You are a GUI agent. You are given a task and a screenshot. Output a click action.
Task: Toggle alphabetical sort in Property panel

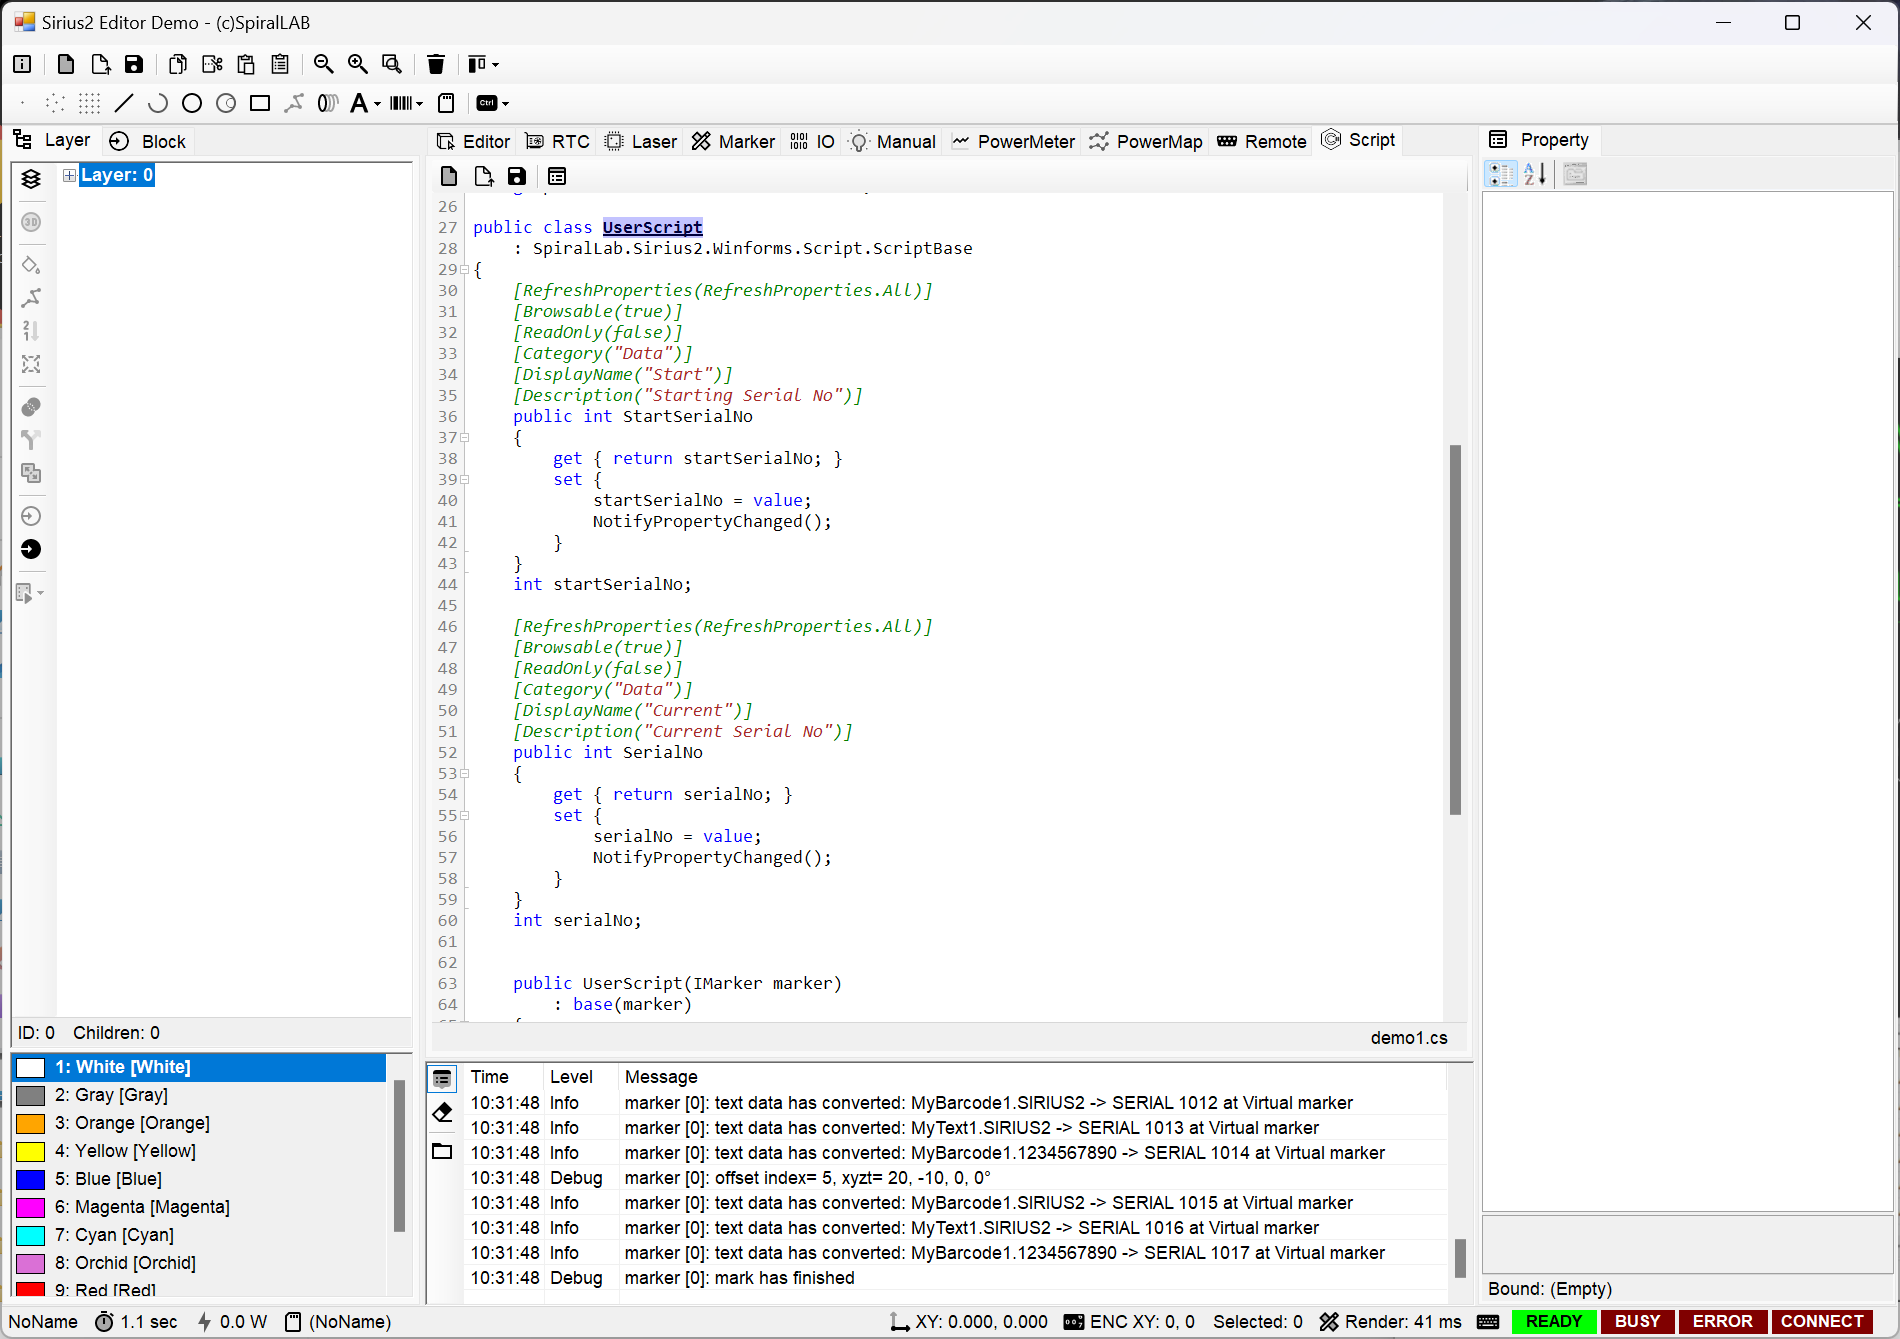coord(1535,174)
